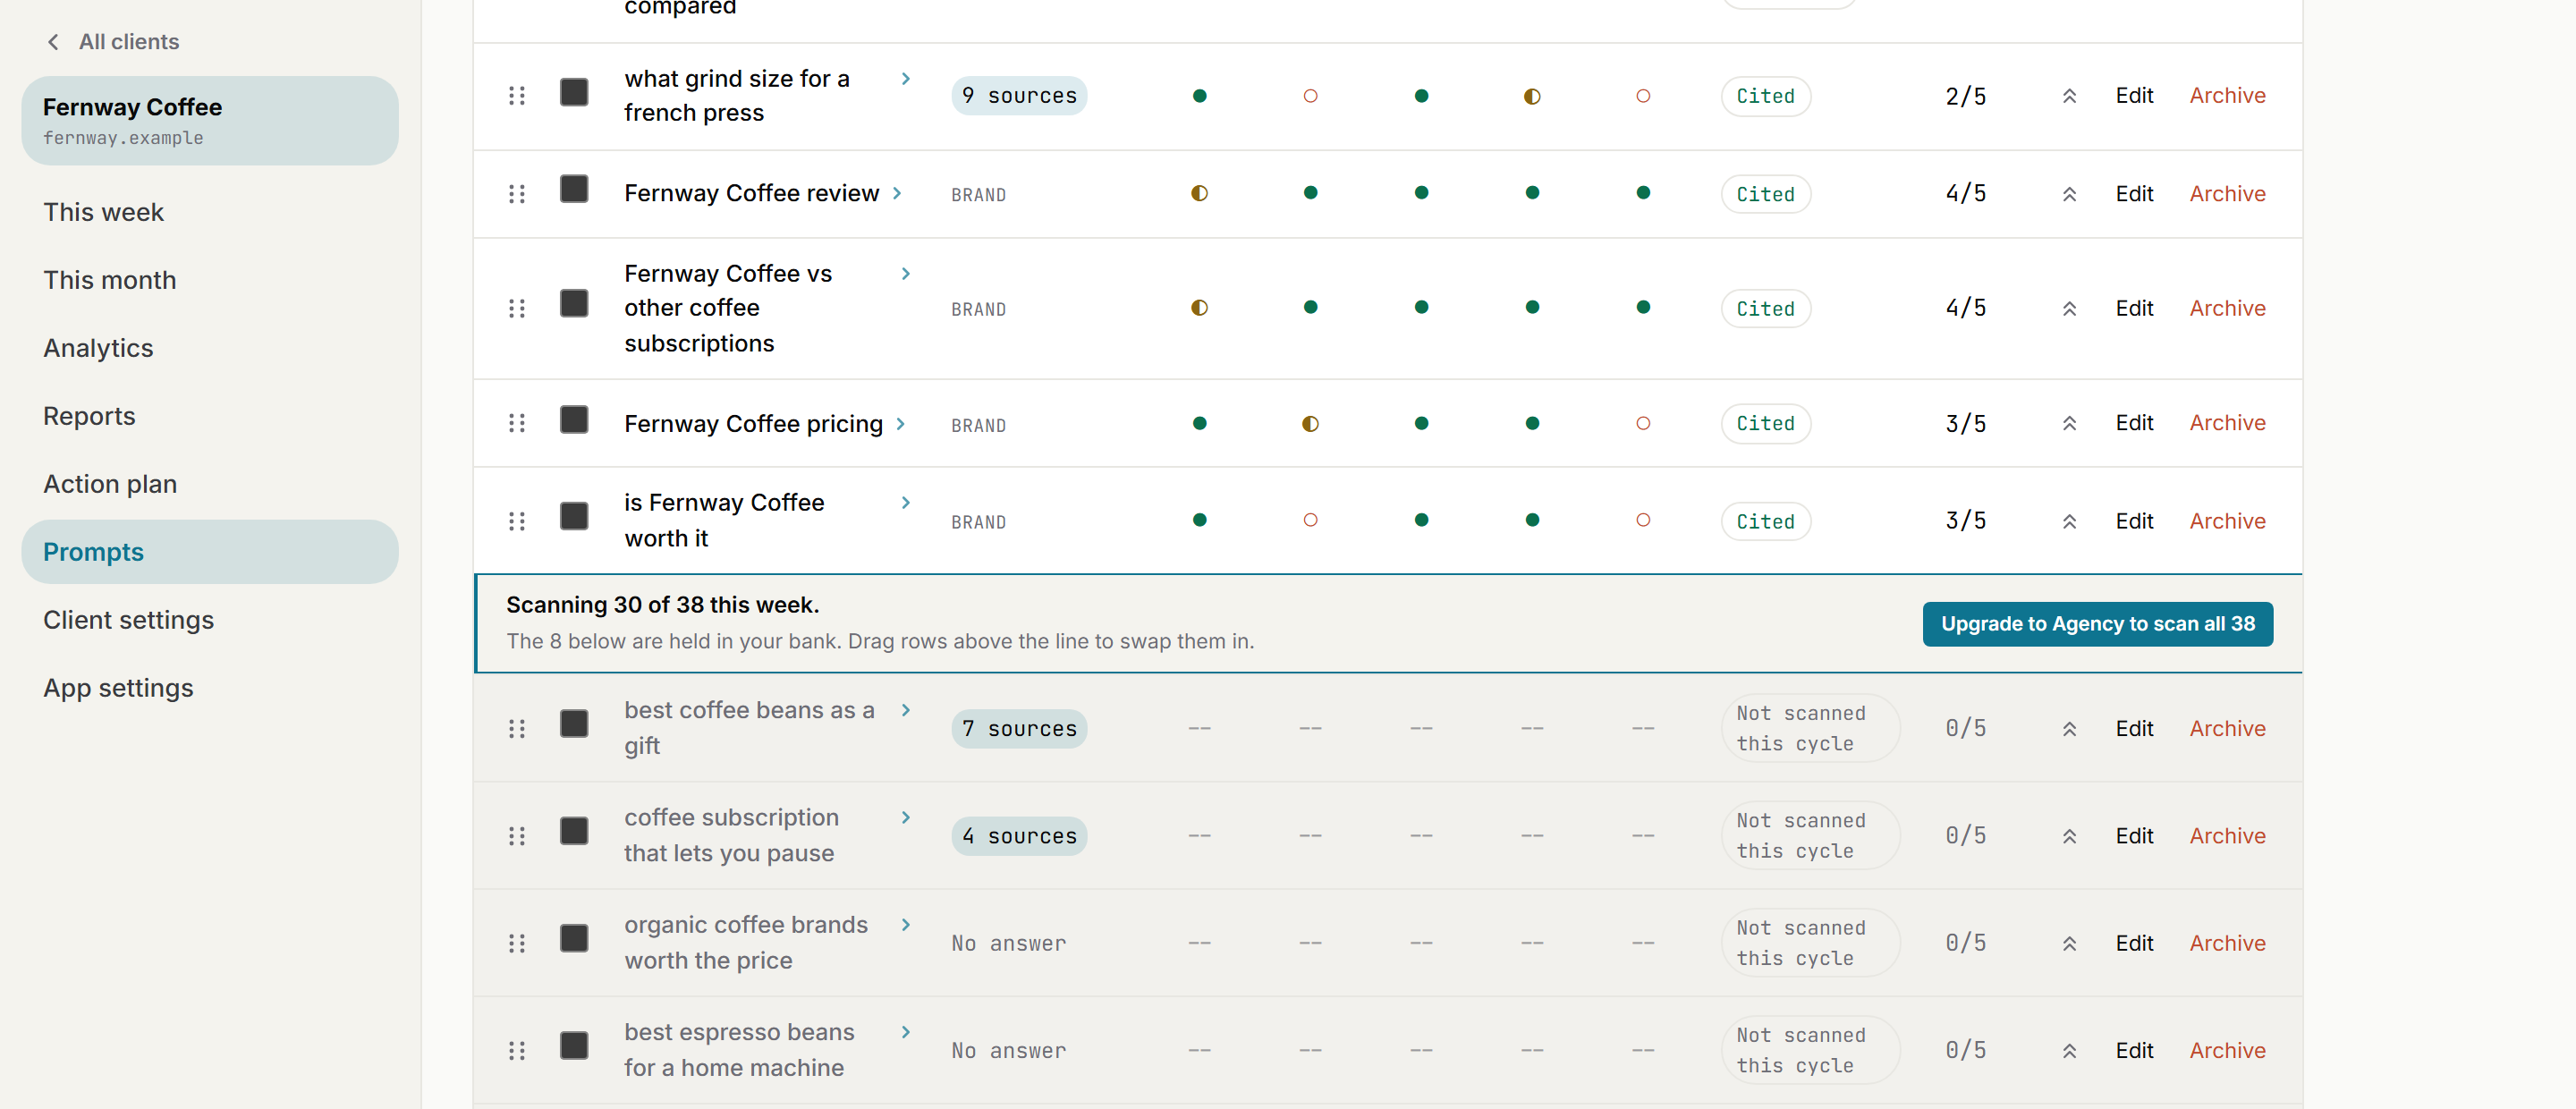Open 9 sources badge for french press prompt
This screenshot has width=2576, height=1109.
[x=1018, y=96]
